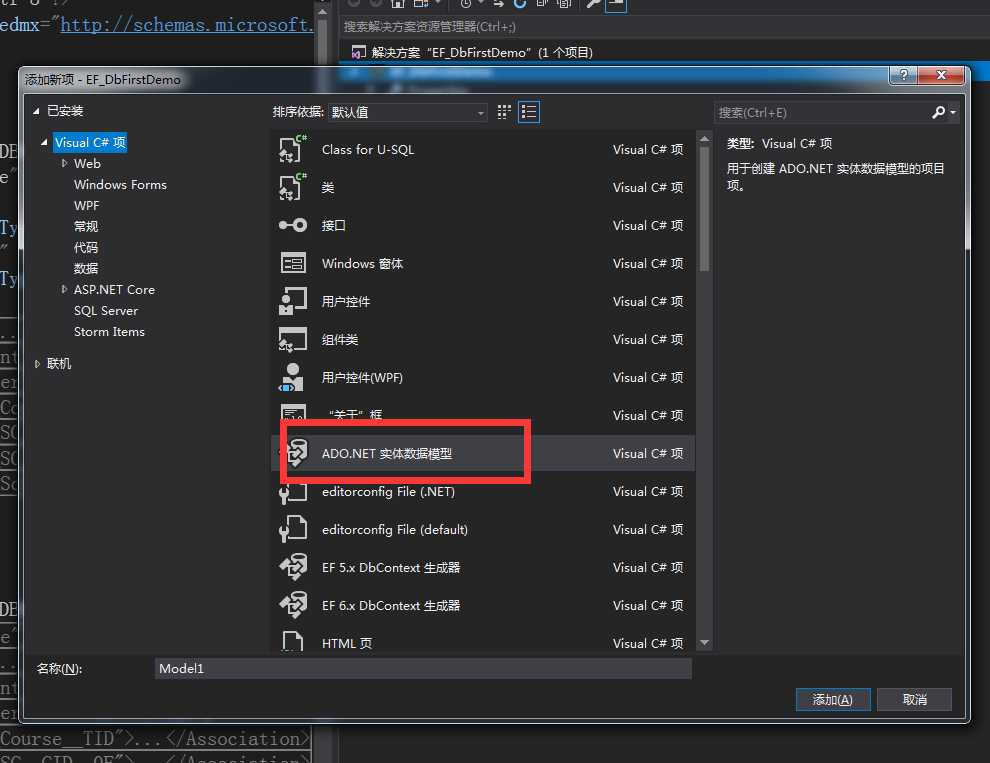Click the Visual C# 项 label for 接口 row
This screenshot has width=990, height=763.
(x=648, y=225)
